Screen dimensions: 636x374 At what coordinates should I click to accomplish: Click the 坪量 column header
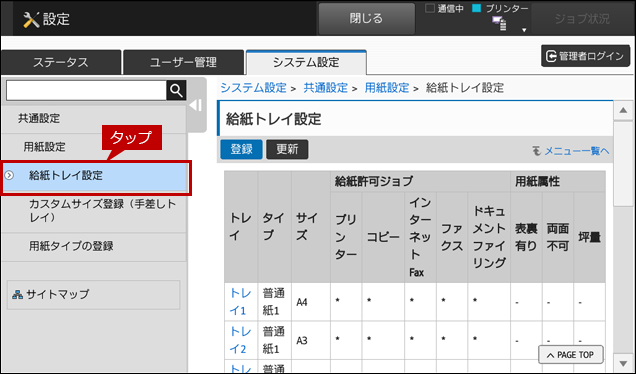pyautogui.click(x=589, y=237)
